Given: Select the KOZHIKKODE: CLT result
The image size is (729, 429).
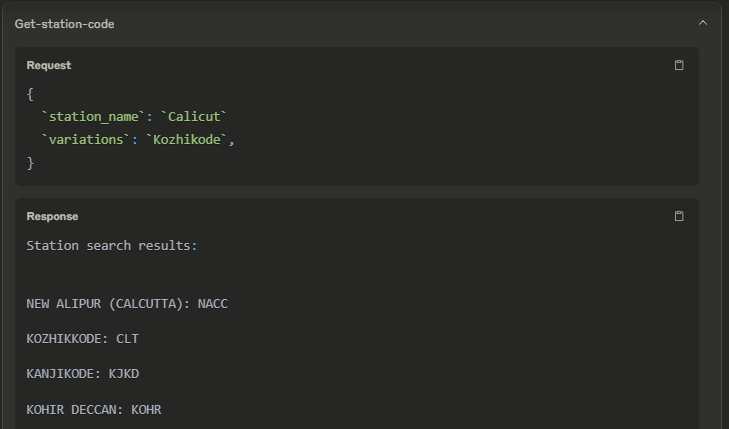Looking at the screenshot, I should pos(82,339).
